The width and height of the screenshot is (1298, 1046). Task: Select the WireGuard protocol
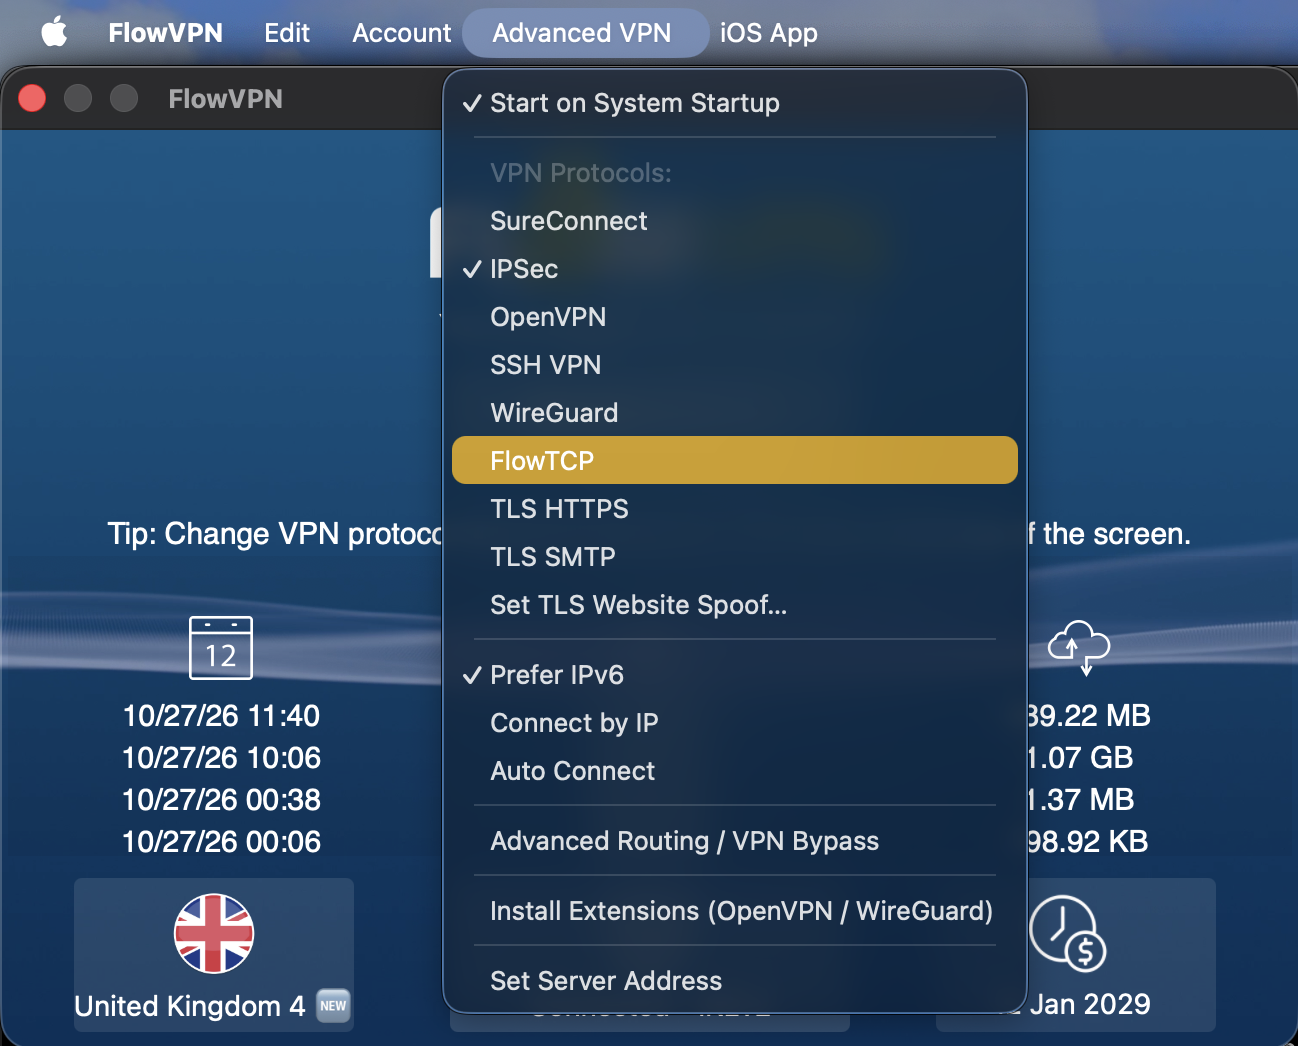[735, 413]
